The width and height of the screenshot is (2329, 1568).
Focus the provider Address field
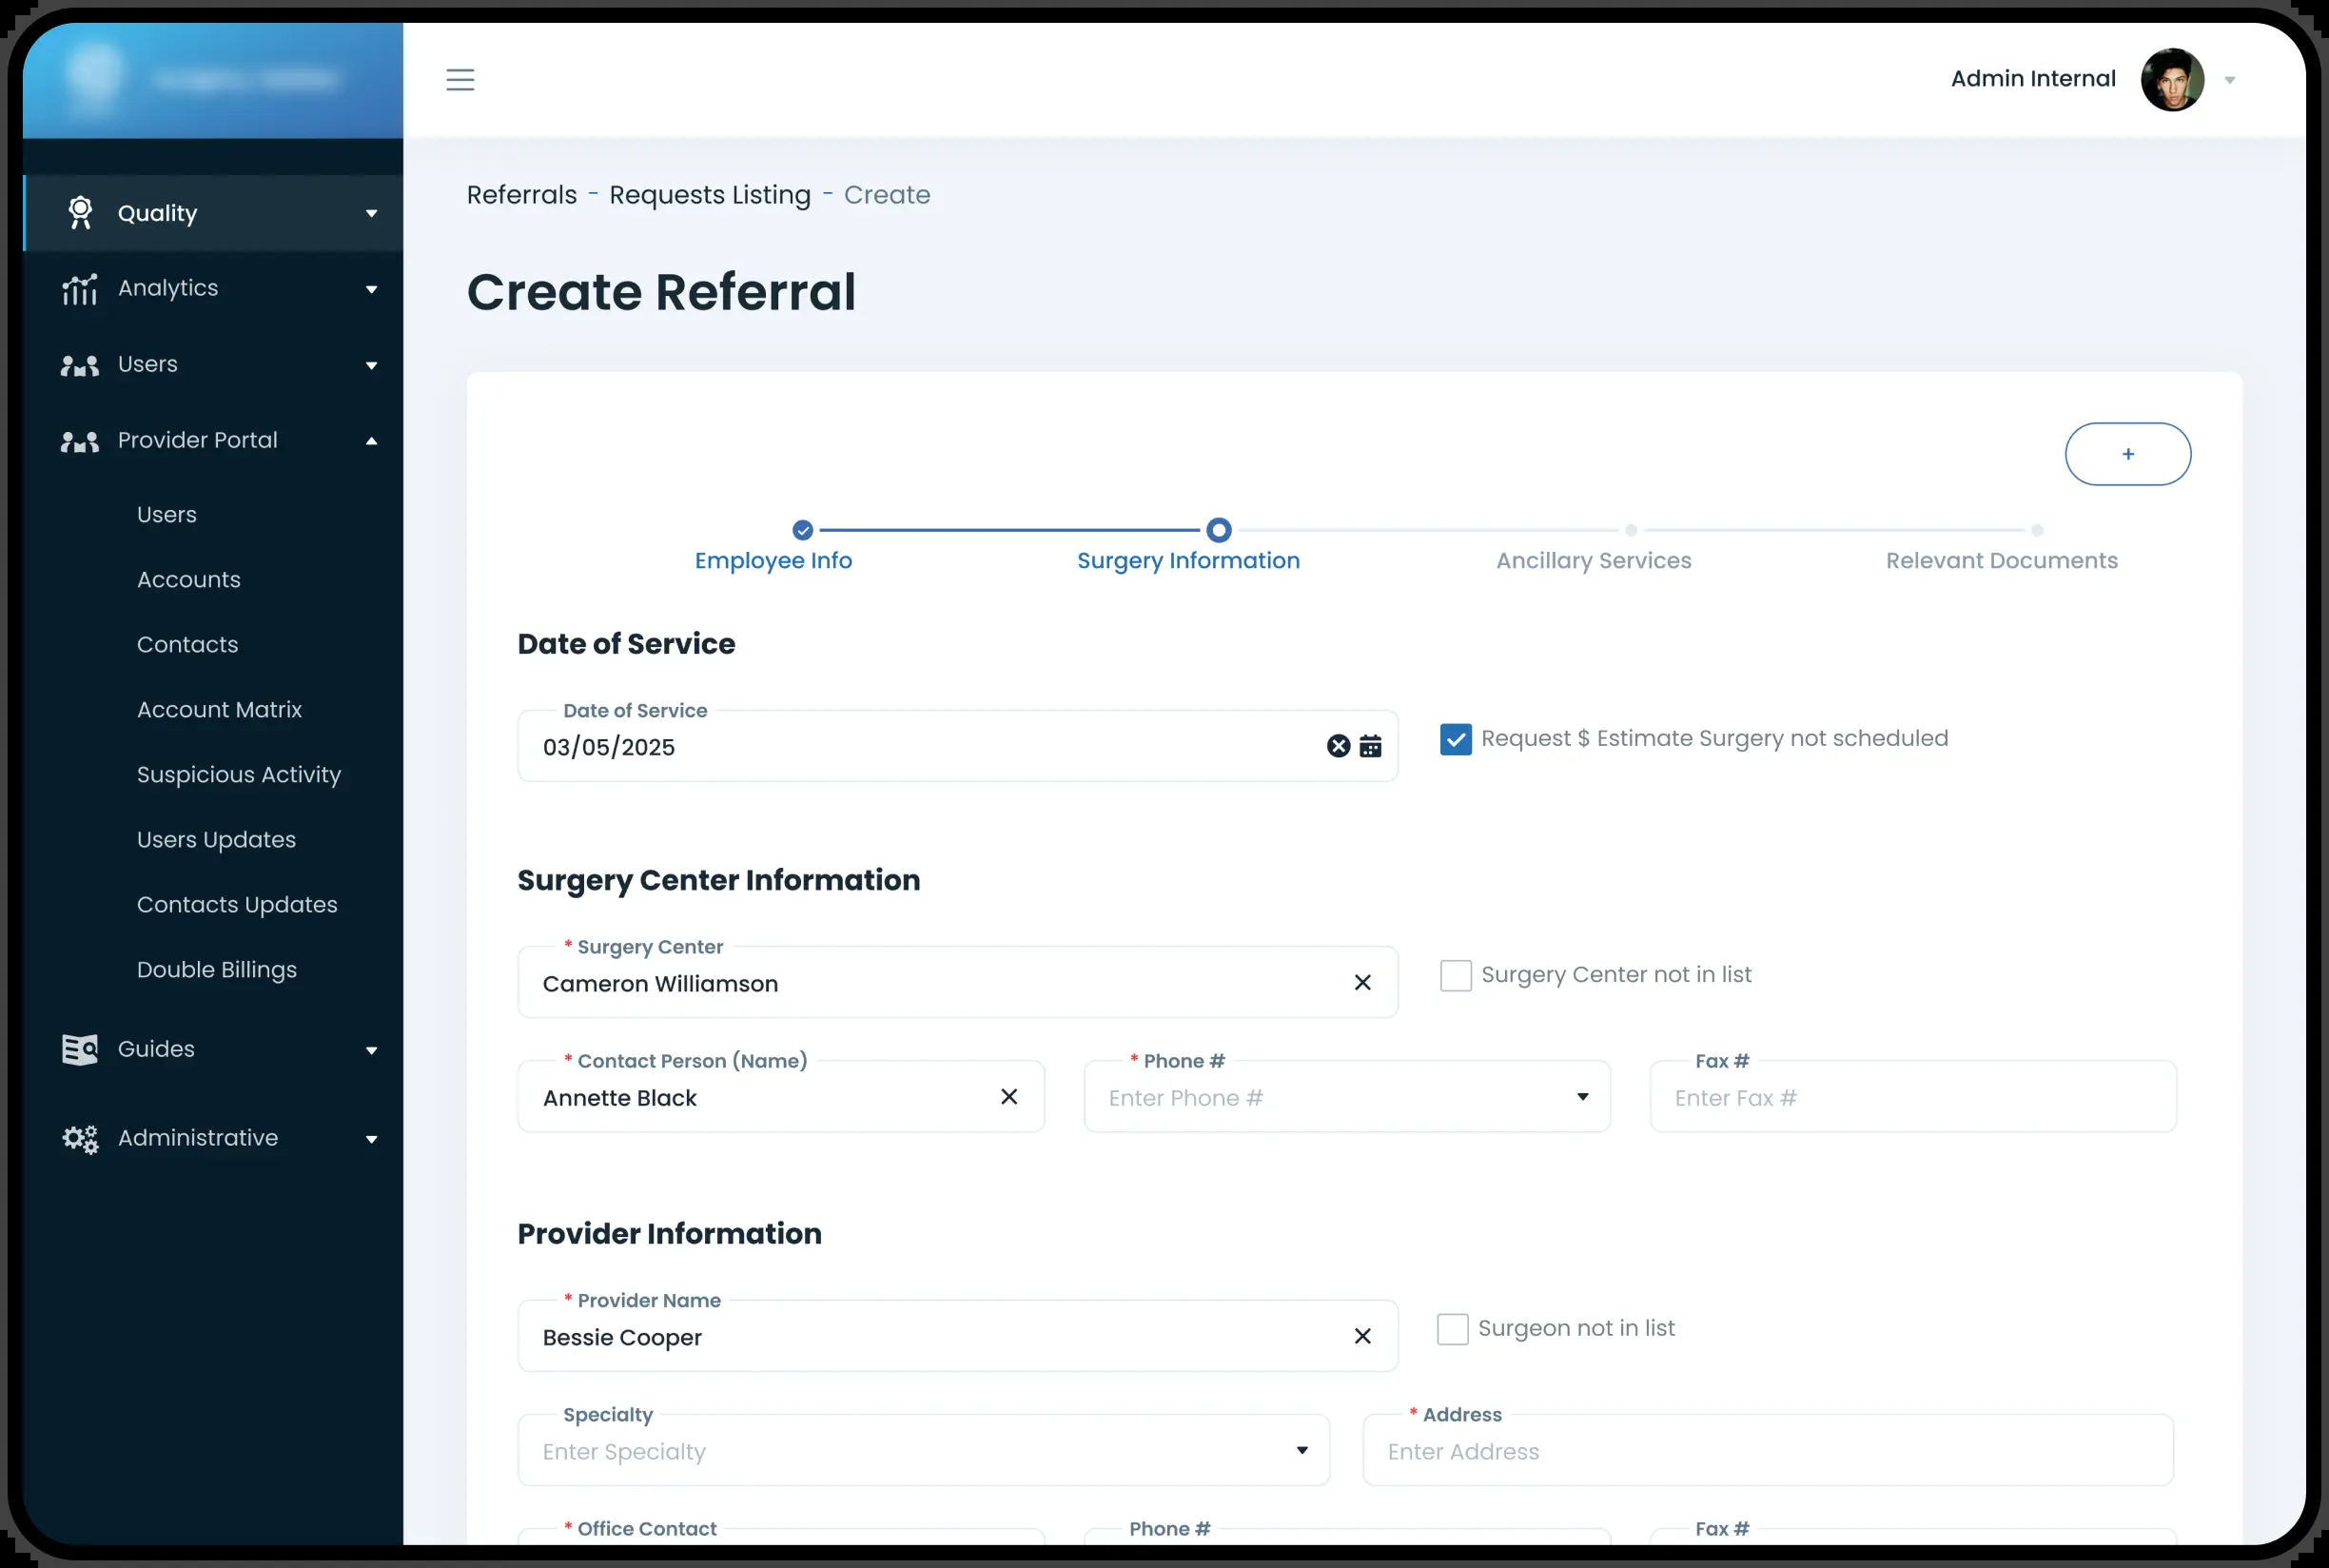(1767, 1450)
